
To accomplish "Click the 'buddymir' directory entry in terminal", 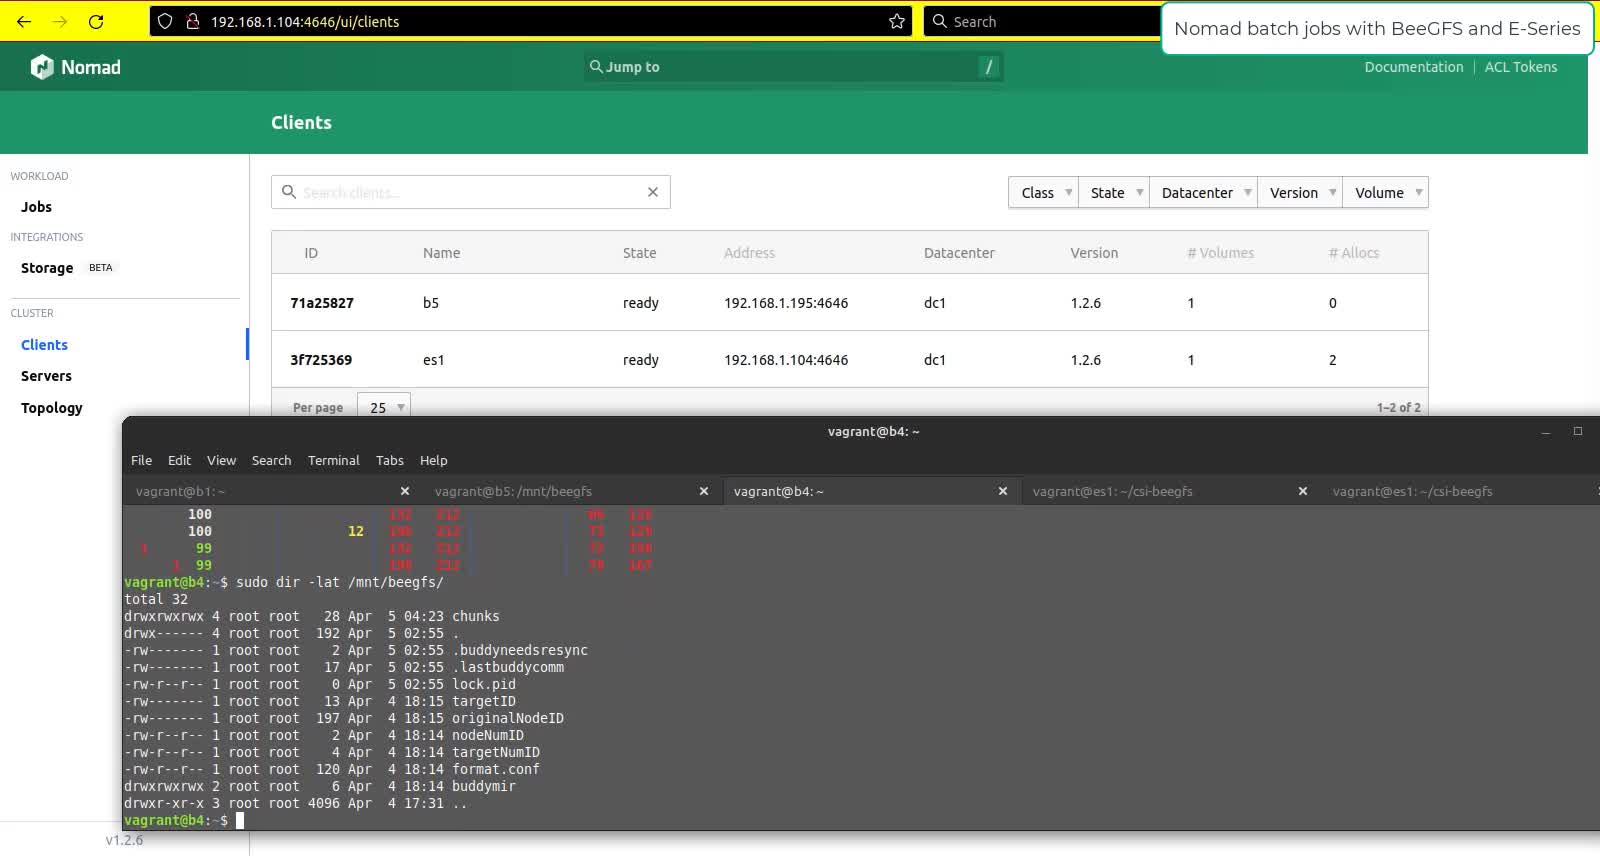I will click(x=484, y=786).
